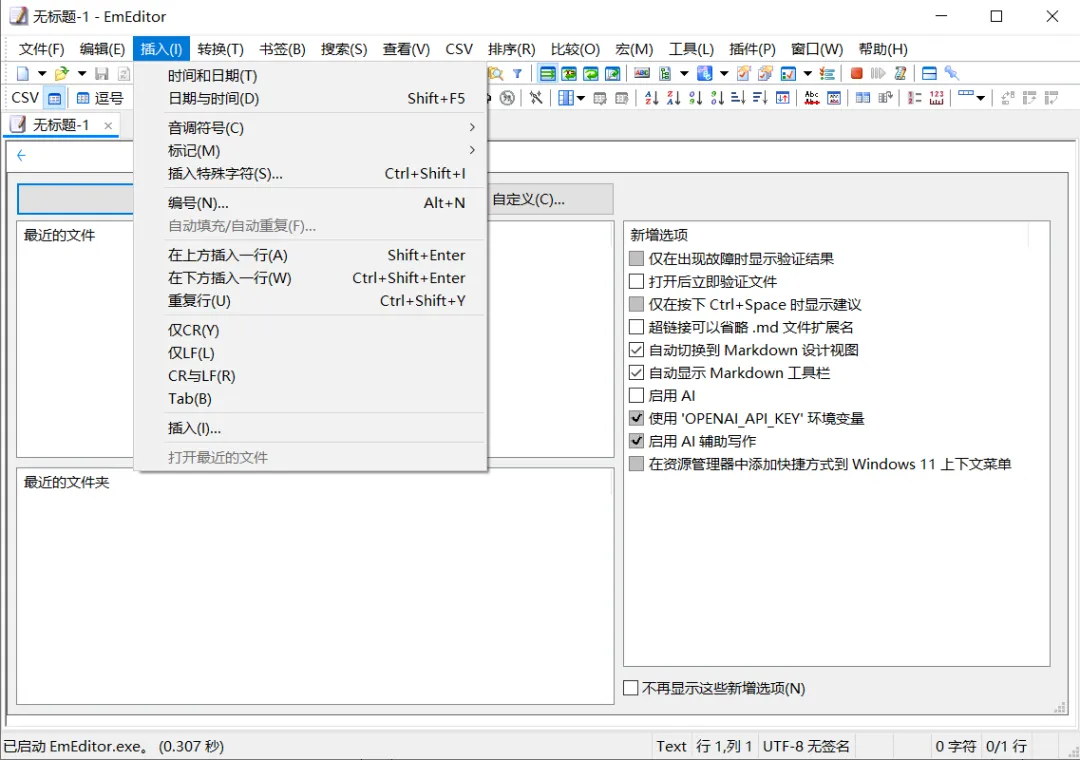Toggle '使用 OPENAI_API_KEY 环境变量' checkbox

[636, 418]
